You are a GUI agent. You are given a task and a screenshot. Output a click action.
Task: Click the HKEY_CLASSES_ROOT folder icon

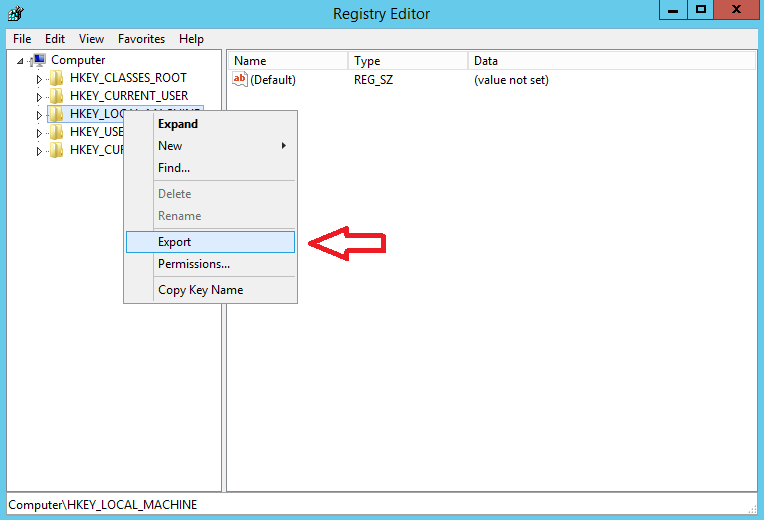click(58, 78)
